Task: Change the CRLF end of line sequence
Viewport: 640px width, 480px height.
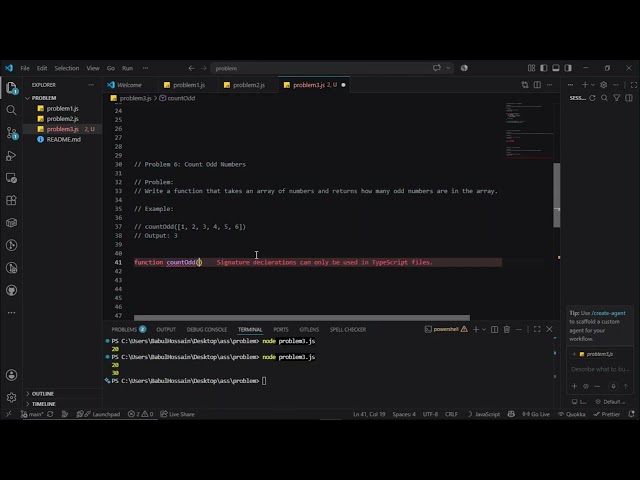Action: click(x=451, y=414)
